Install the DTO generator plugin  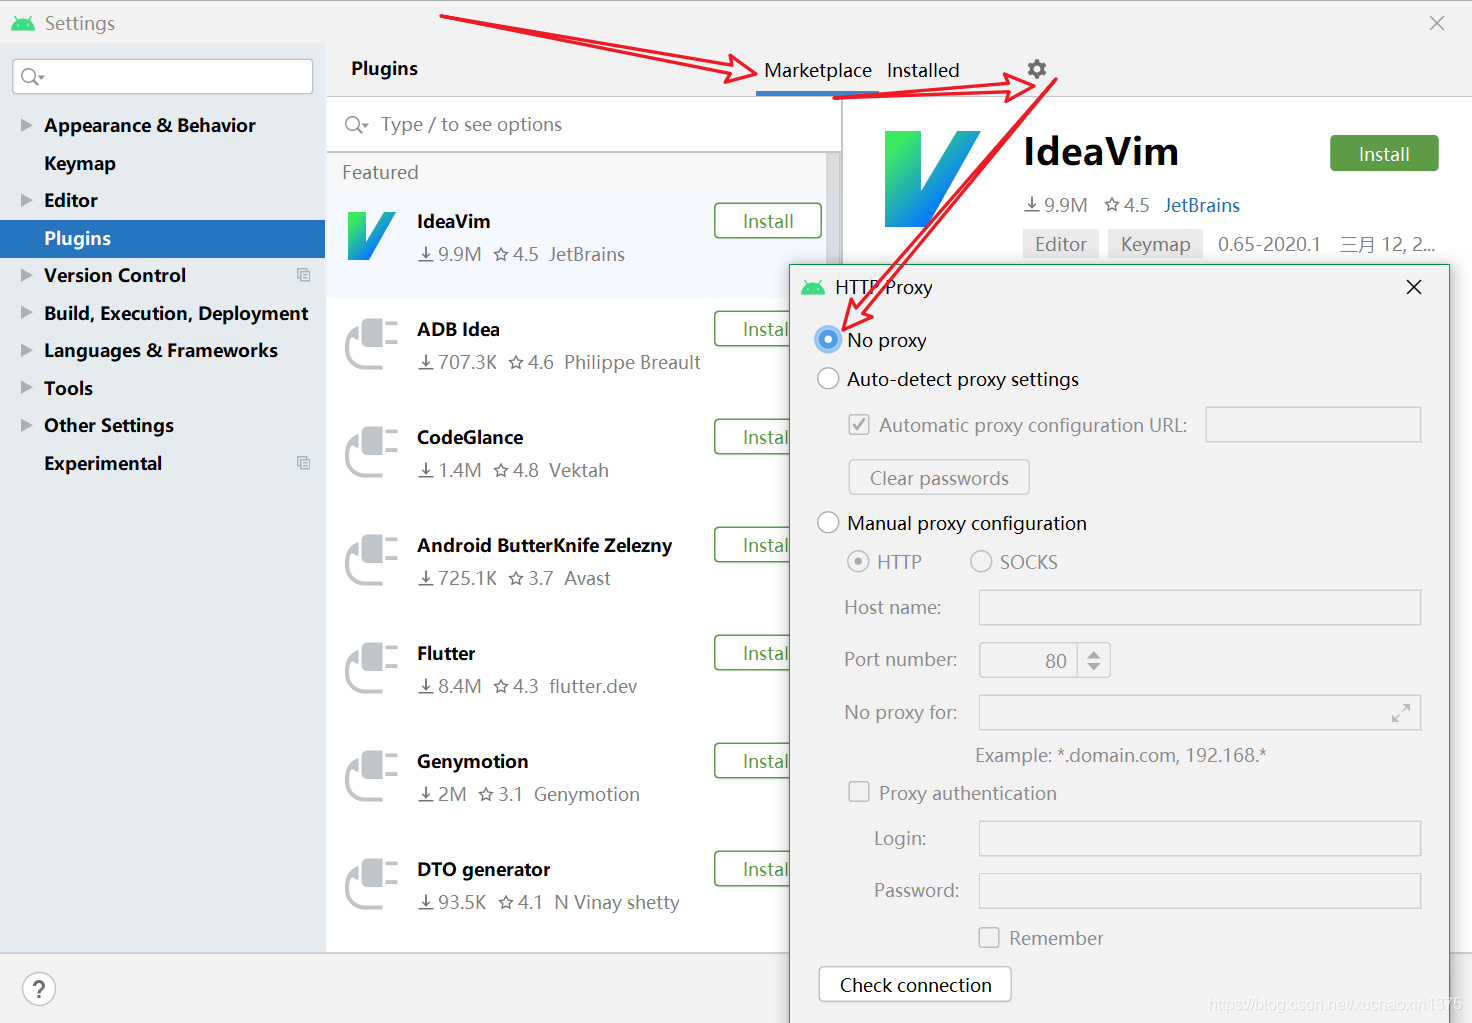pos(752,869)
